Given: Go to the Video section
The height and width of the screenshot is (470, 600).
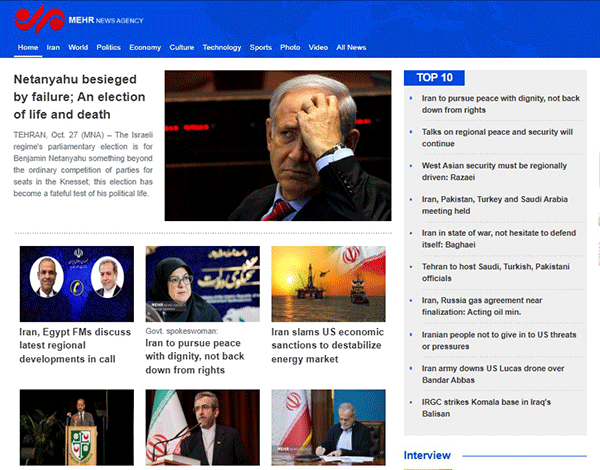Looking at the screenshot, I should [x=318, y=47].
